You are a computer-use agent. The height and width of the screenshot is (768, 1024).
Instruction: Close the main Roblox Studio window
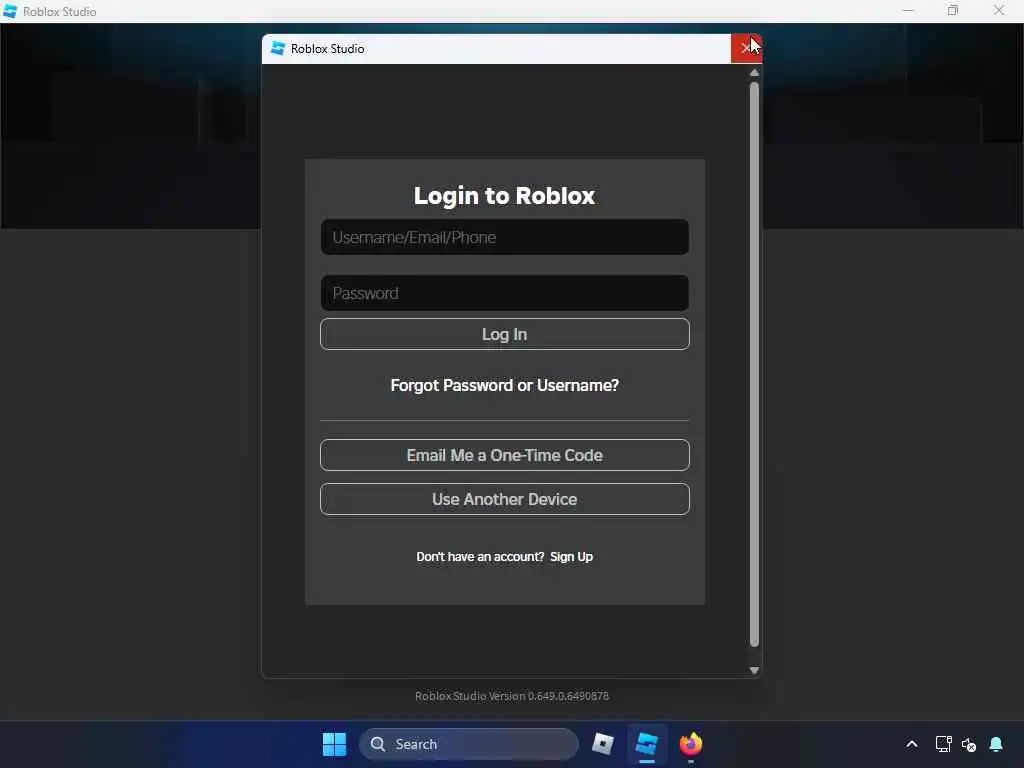tap(999, 10)
